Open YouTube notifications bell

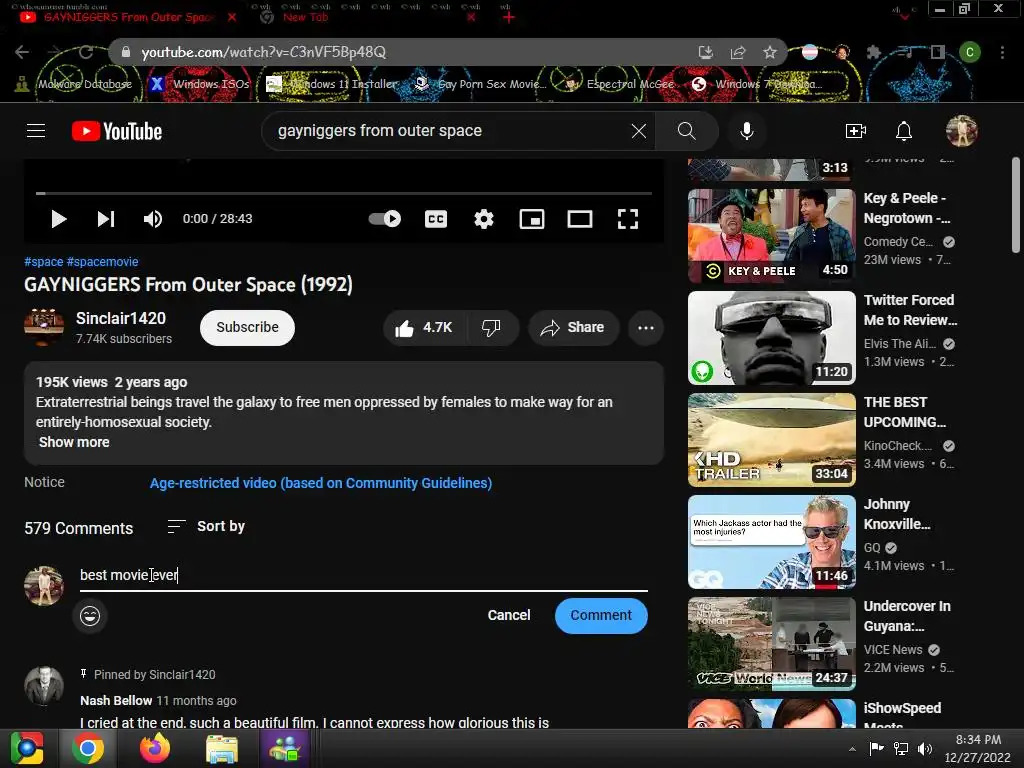(904, 131)
